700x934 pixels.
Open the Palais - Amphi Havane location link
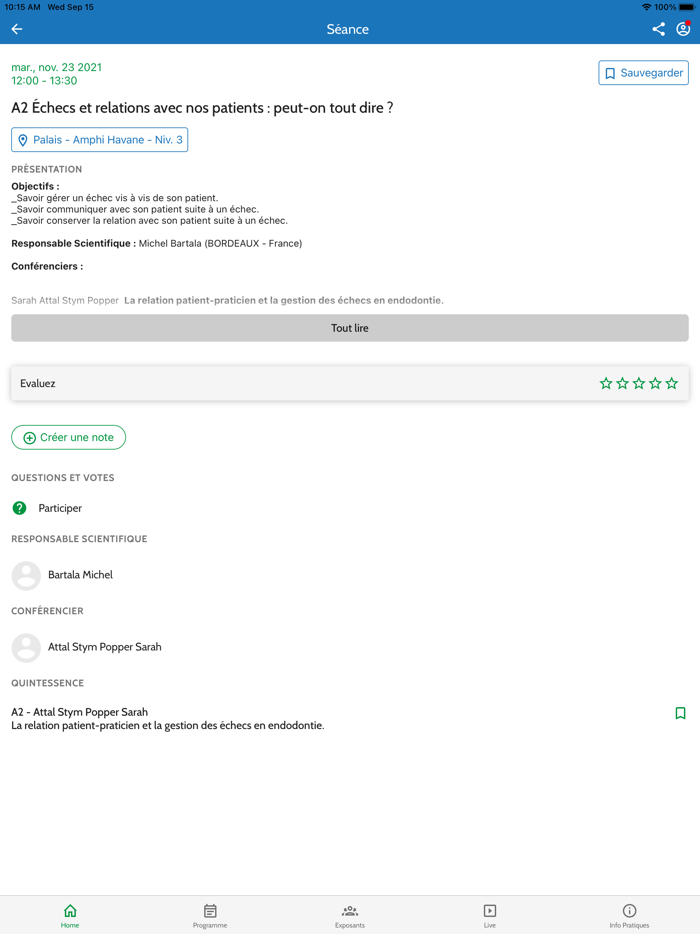[x=107, y=140]
